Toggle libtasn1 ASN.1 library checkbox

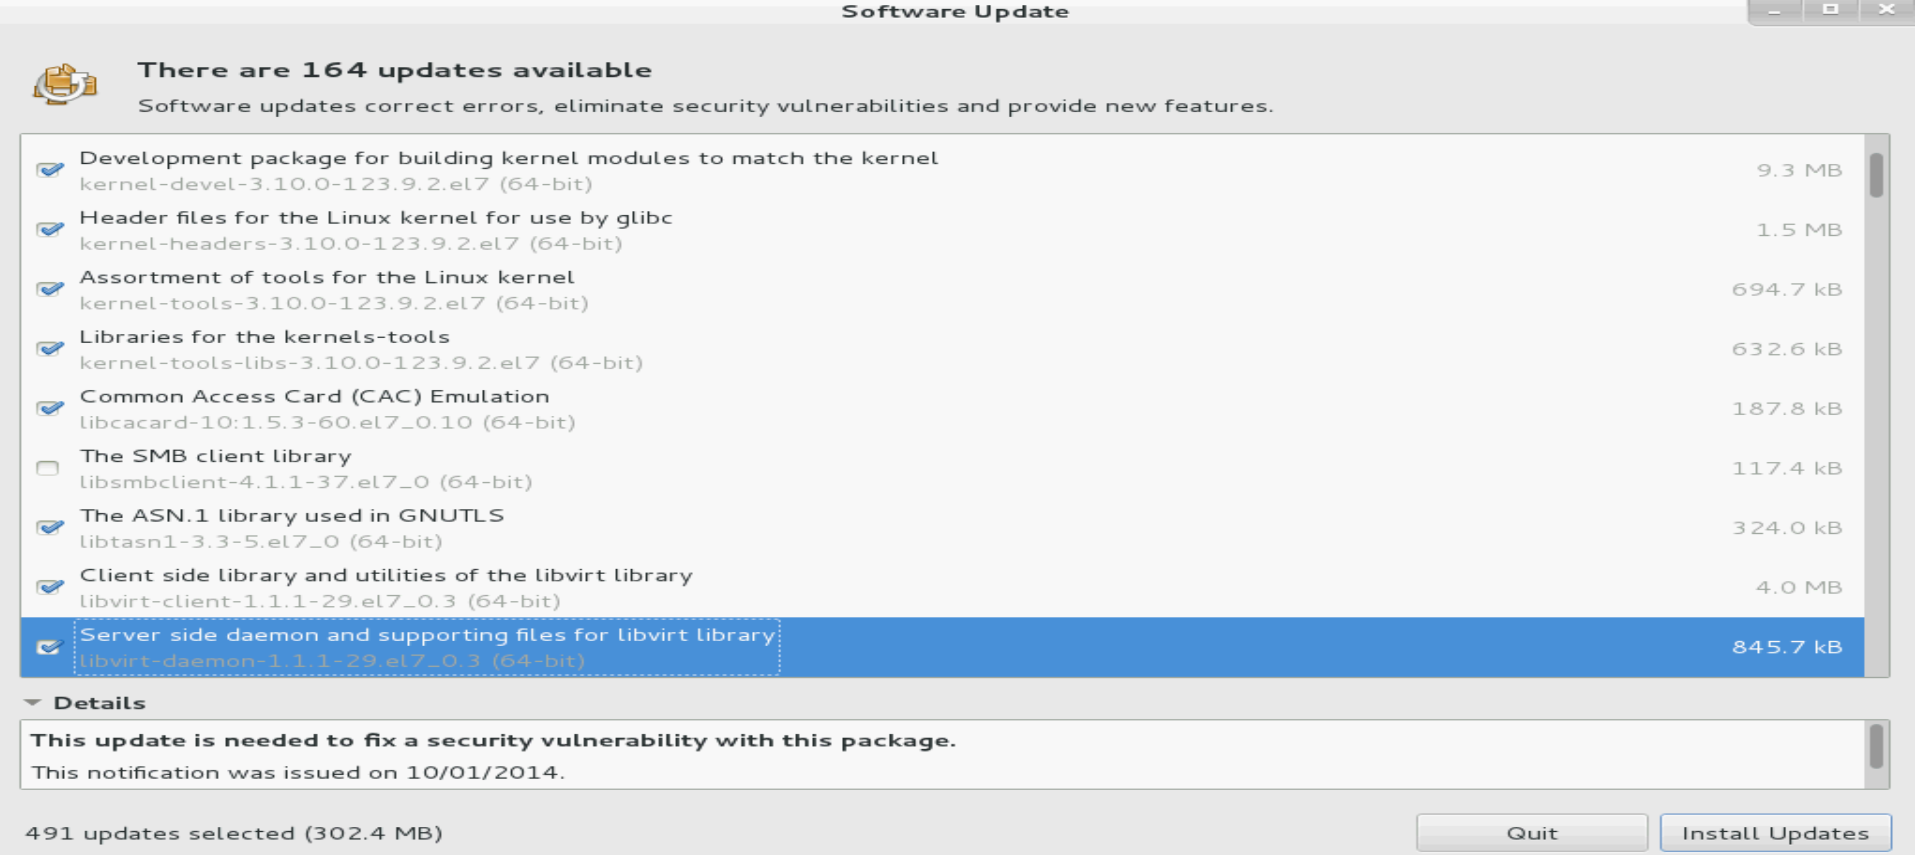49,527
